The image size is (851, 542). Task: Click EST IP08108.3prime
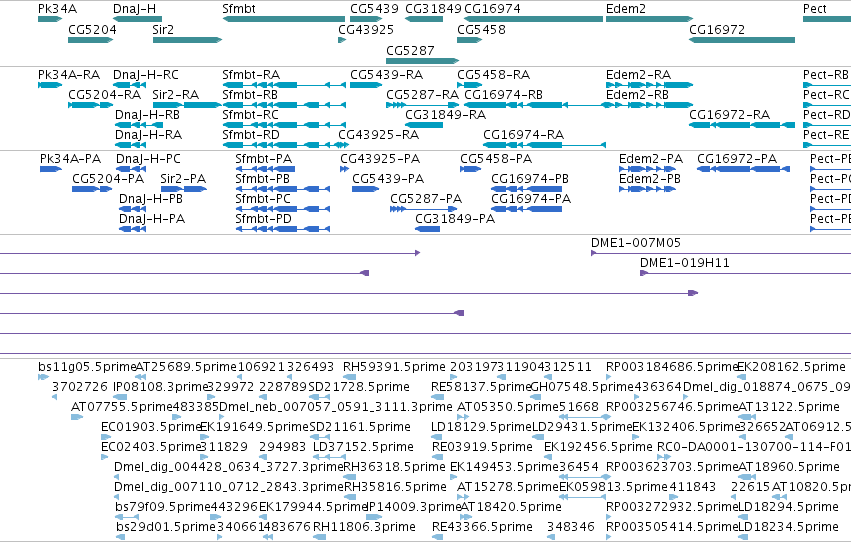coord(119,397)
